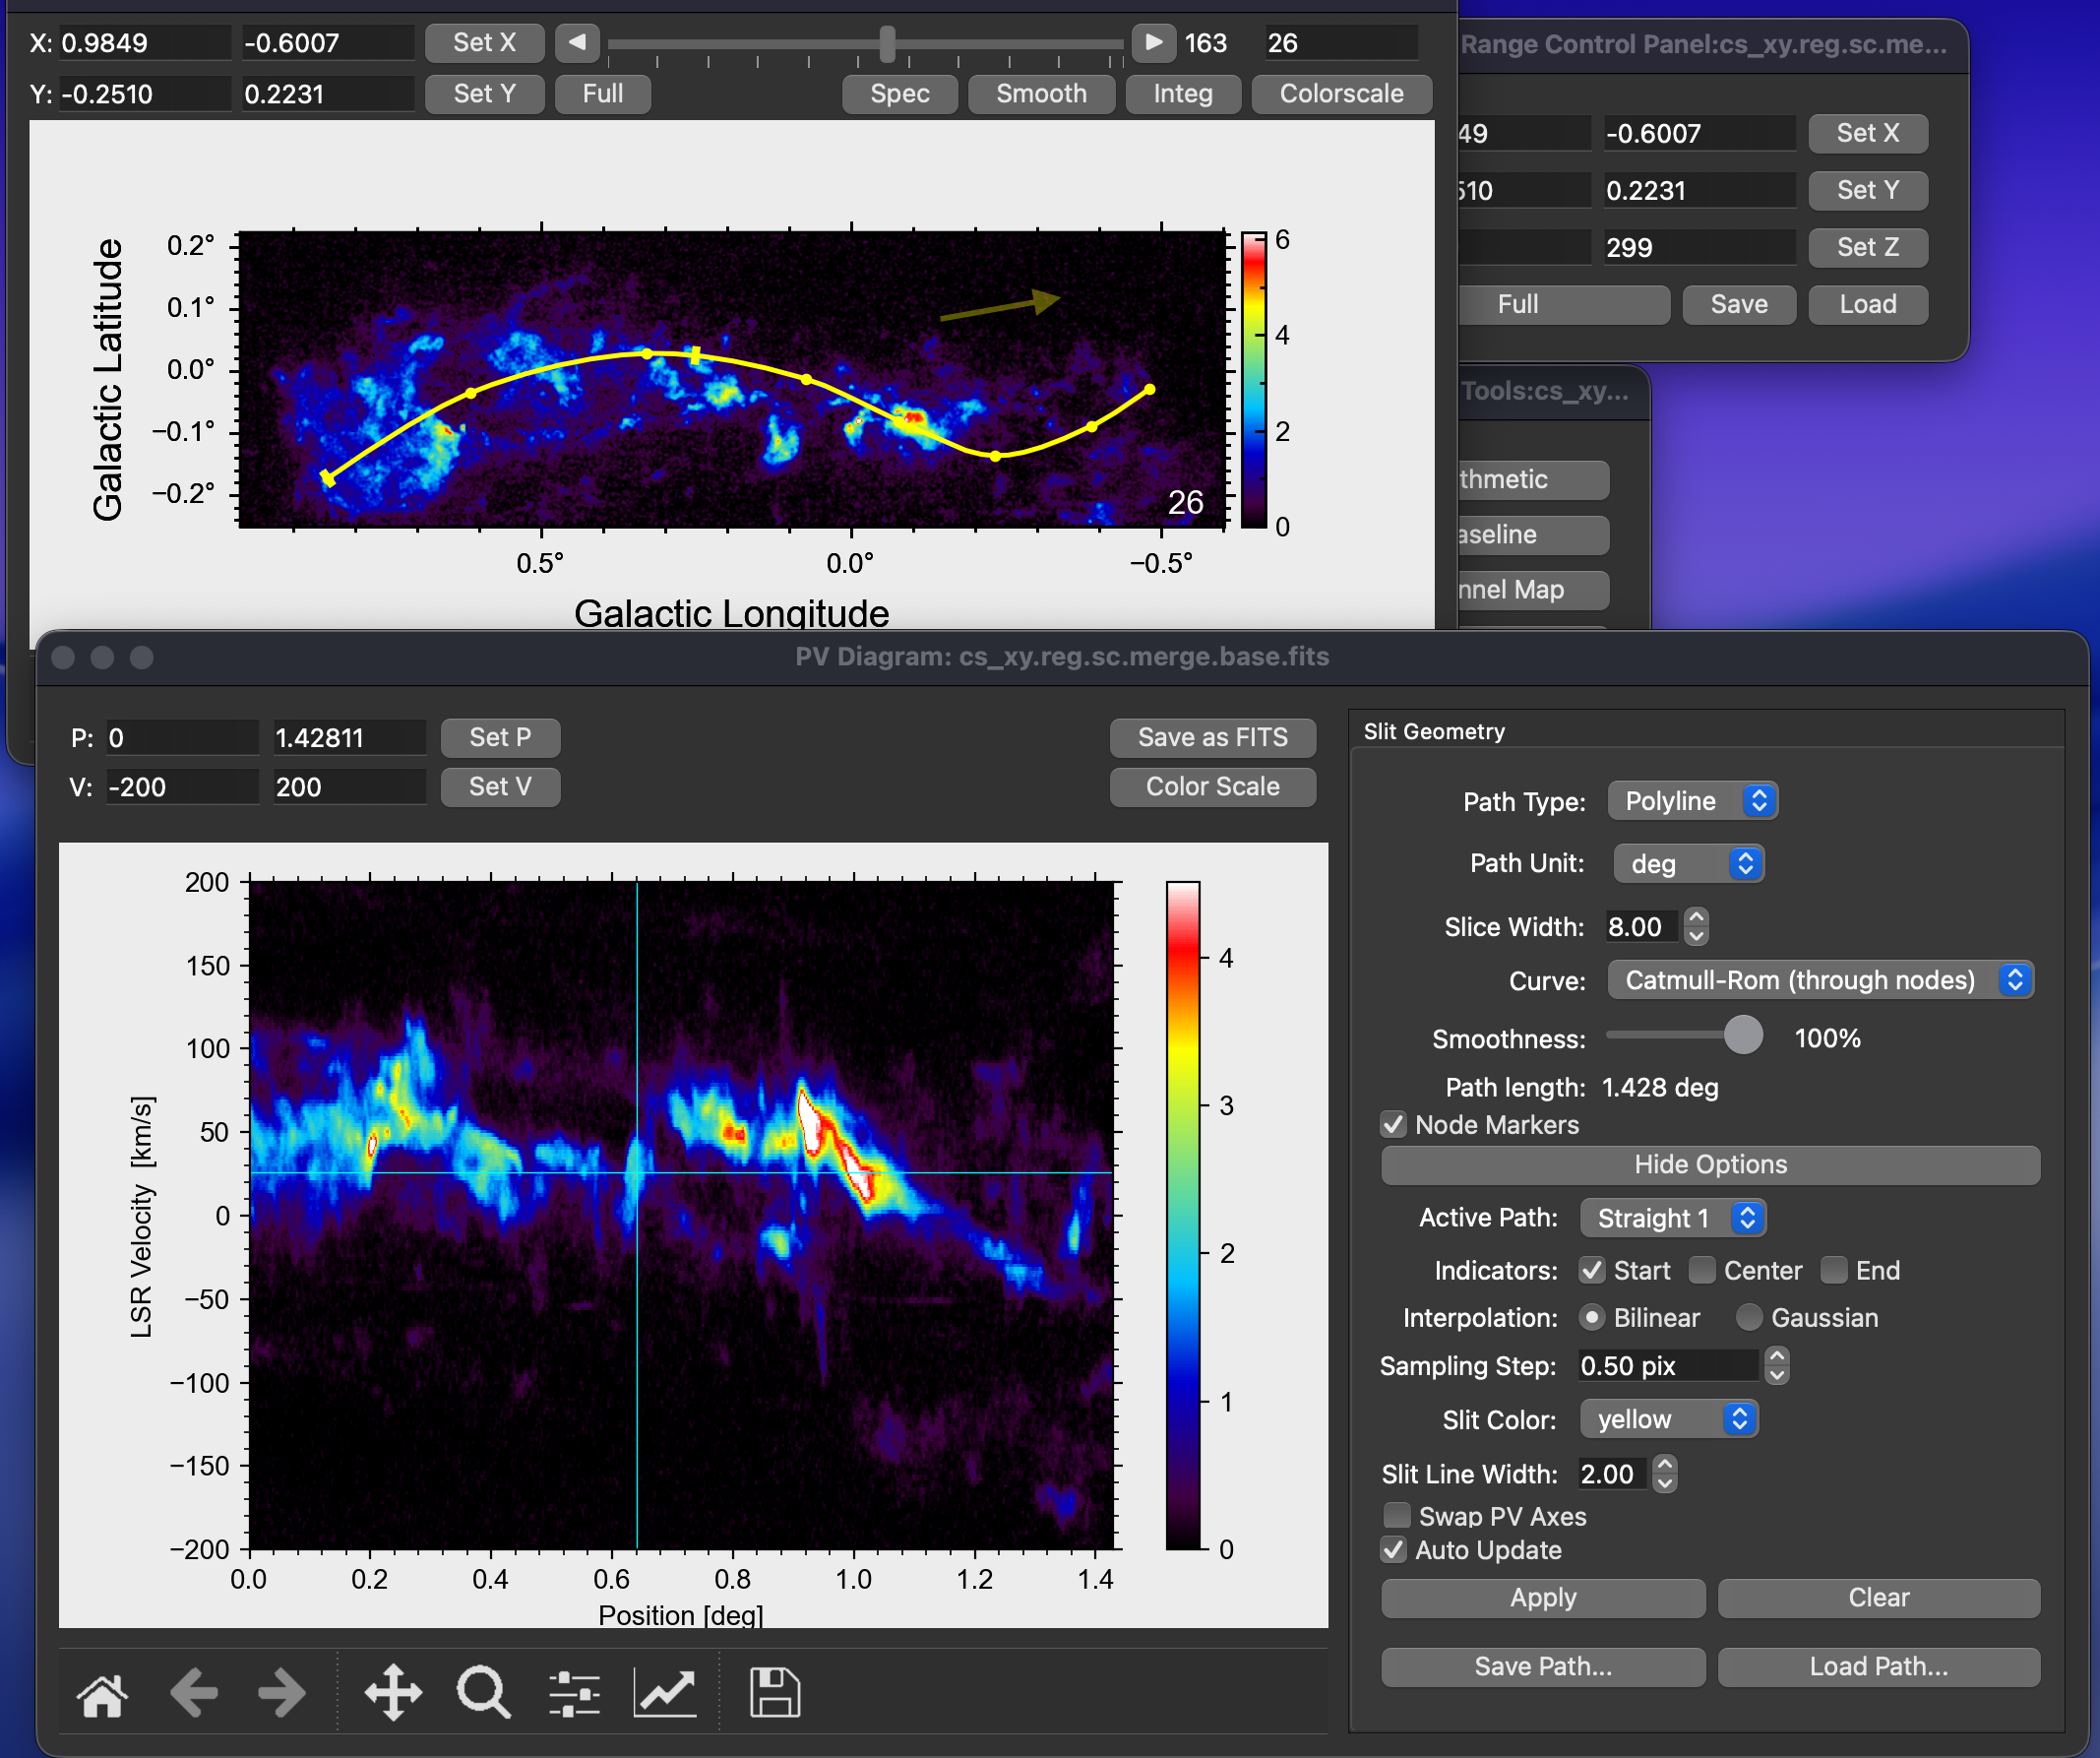2100x1758 pixels.
Task: Open the Curve Catmull-Rom dropdown
Action: [1820, 980]
